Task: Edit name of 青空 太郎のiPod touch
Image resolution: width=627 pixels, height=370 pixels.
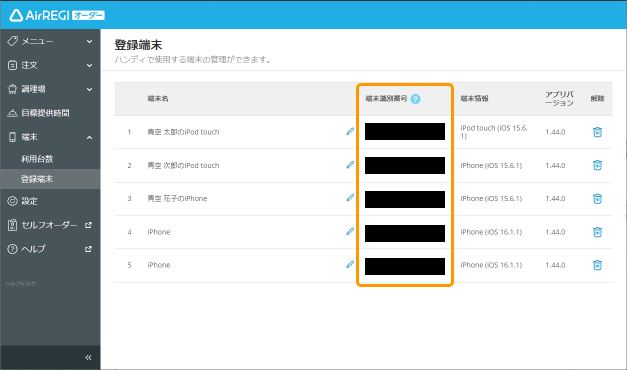Action: point(350,131)
